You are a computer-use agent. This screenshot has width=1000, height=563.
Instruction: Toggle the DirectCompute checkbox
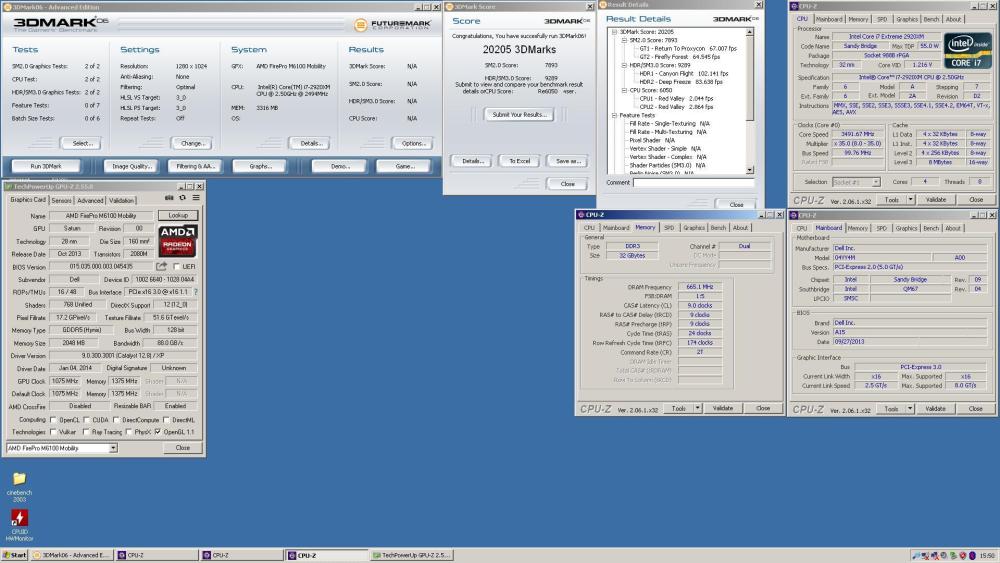116,420
